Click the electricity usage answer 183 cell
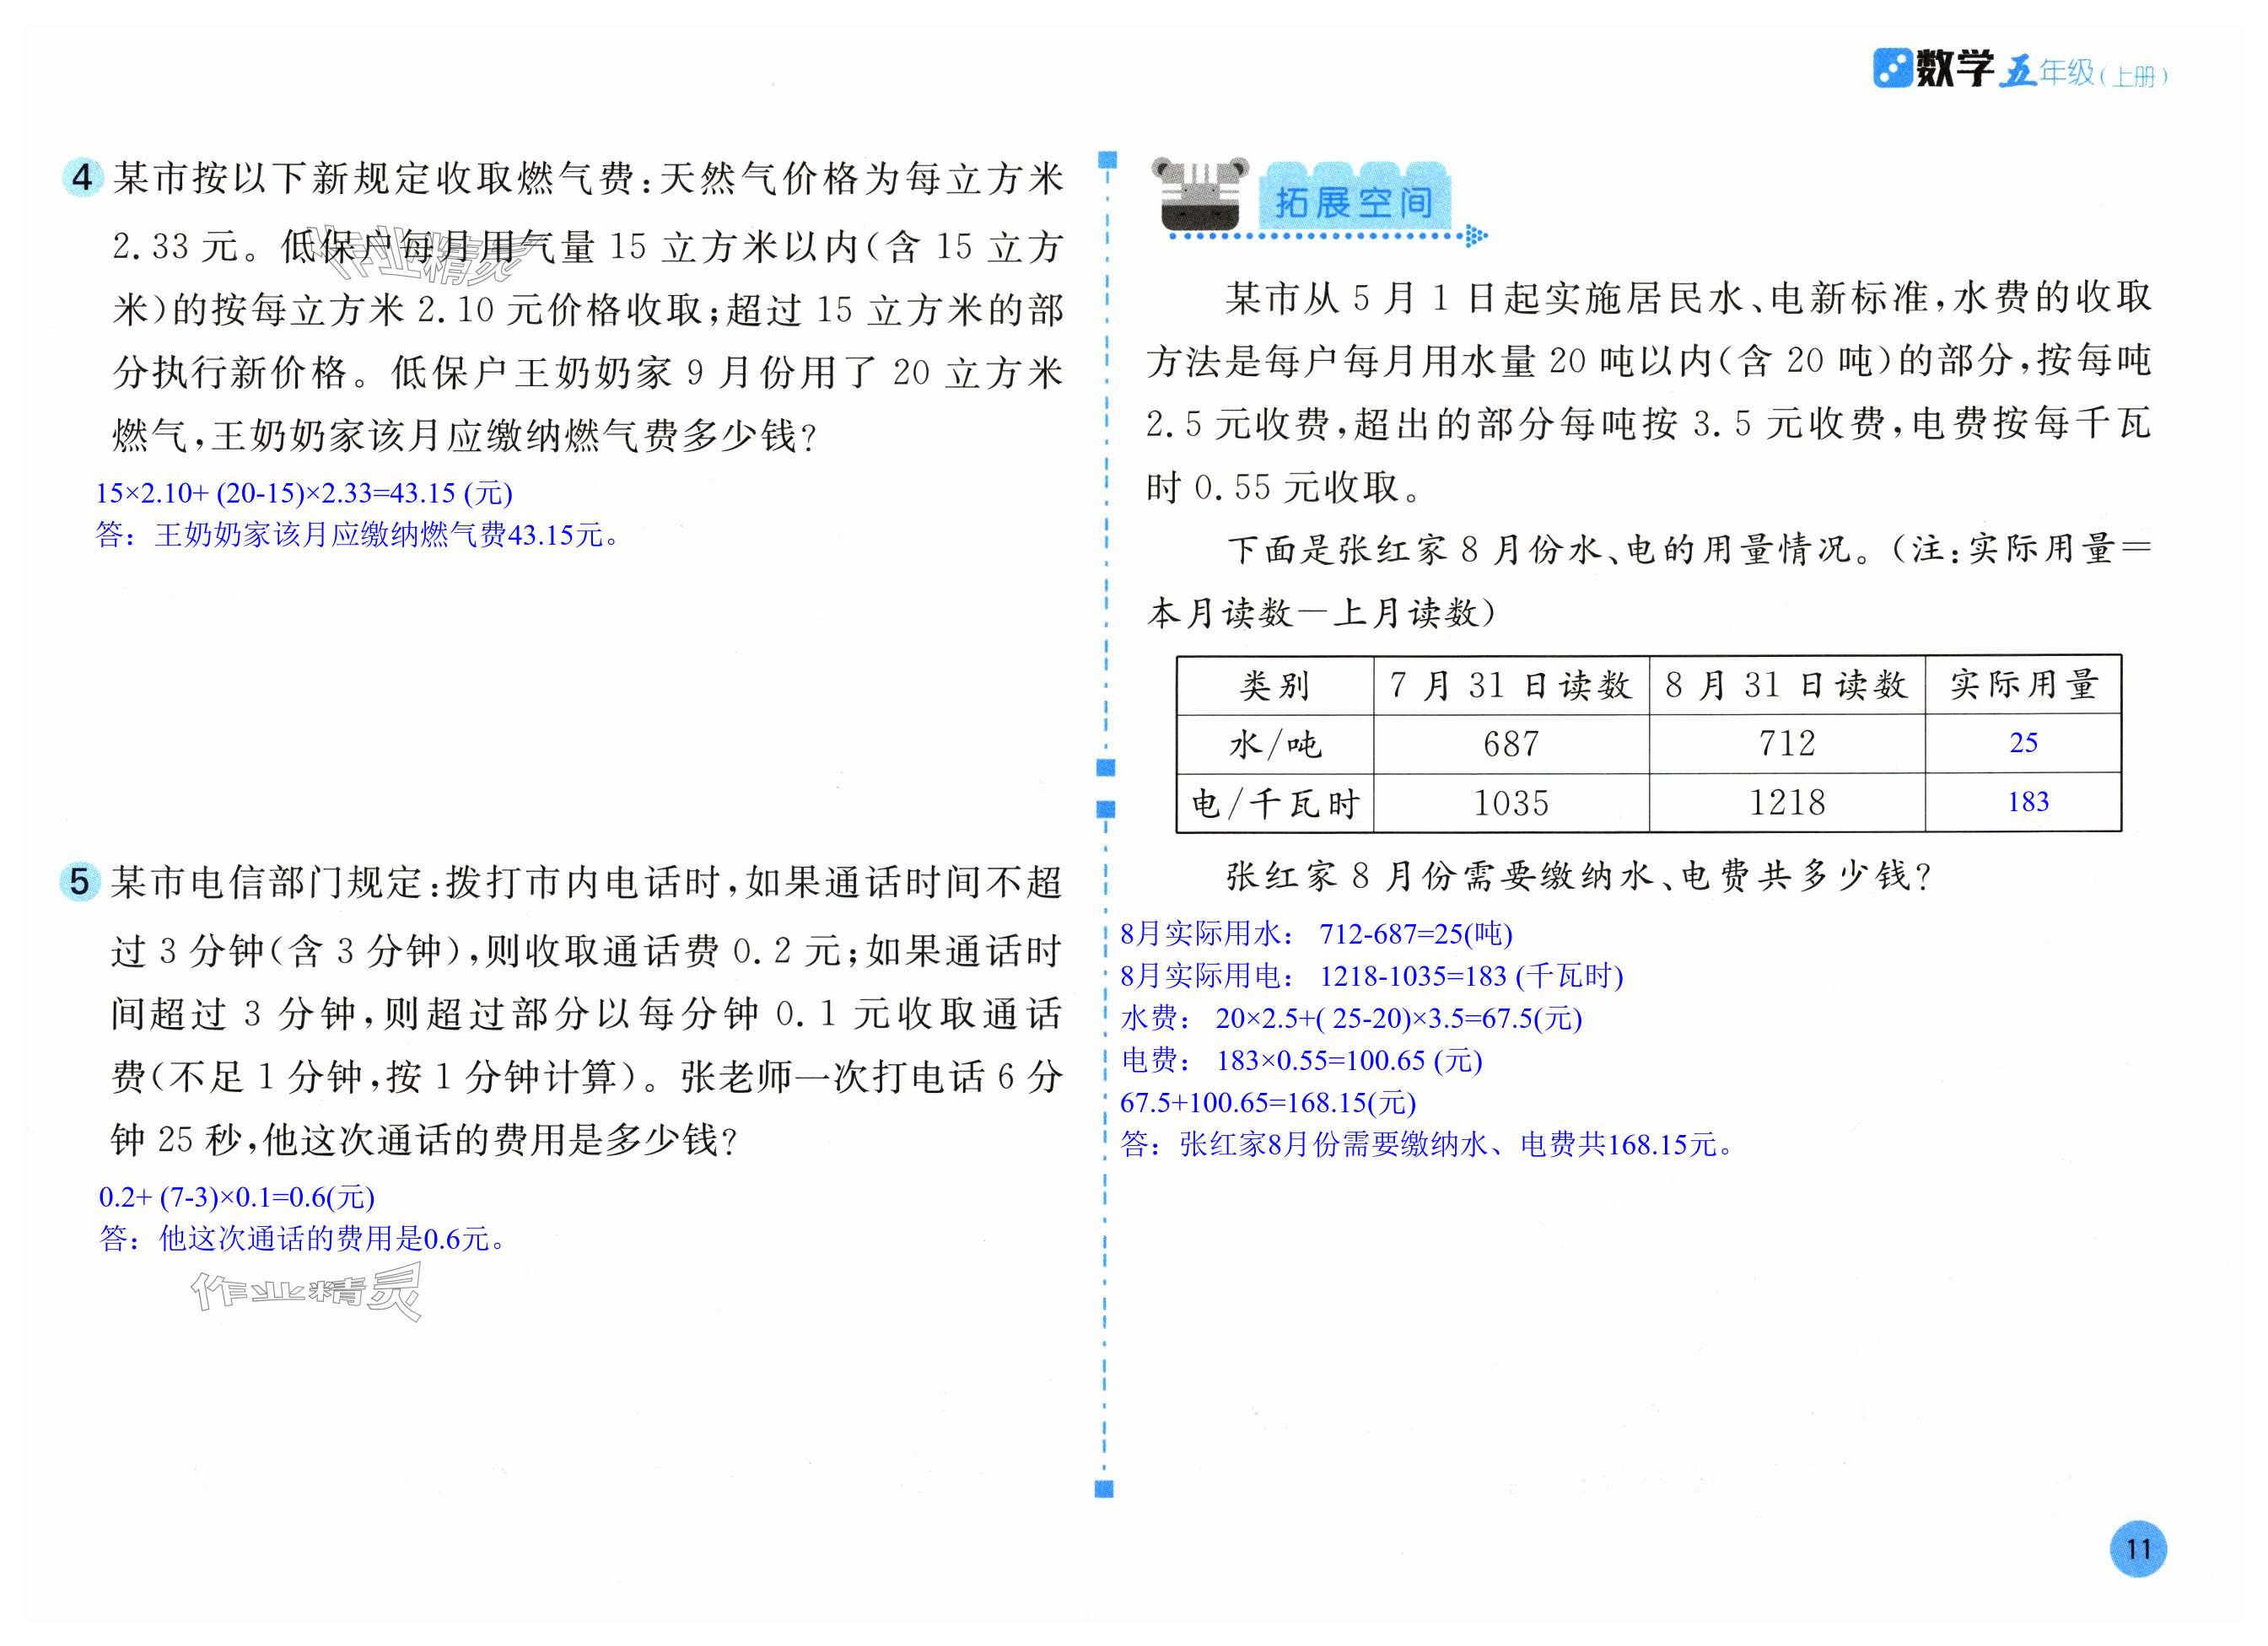This screenshot has width=2268, height=1646. [x=2027, y=802]
